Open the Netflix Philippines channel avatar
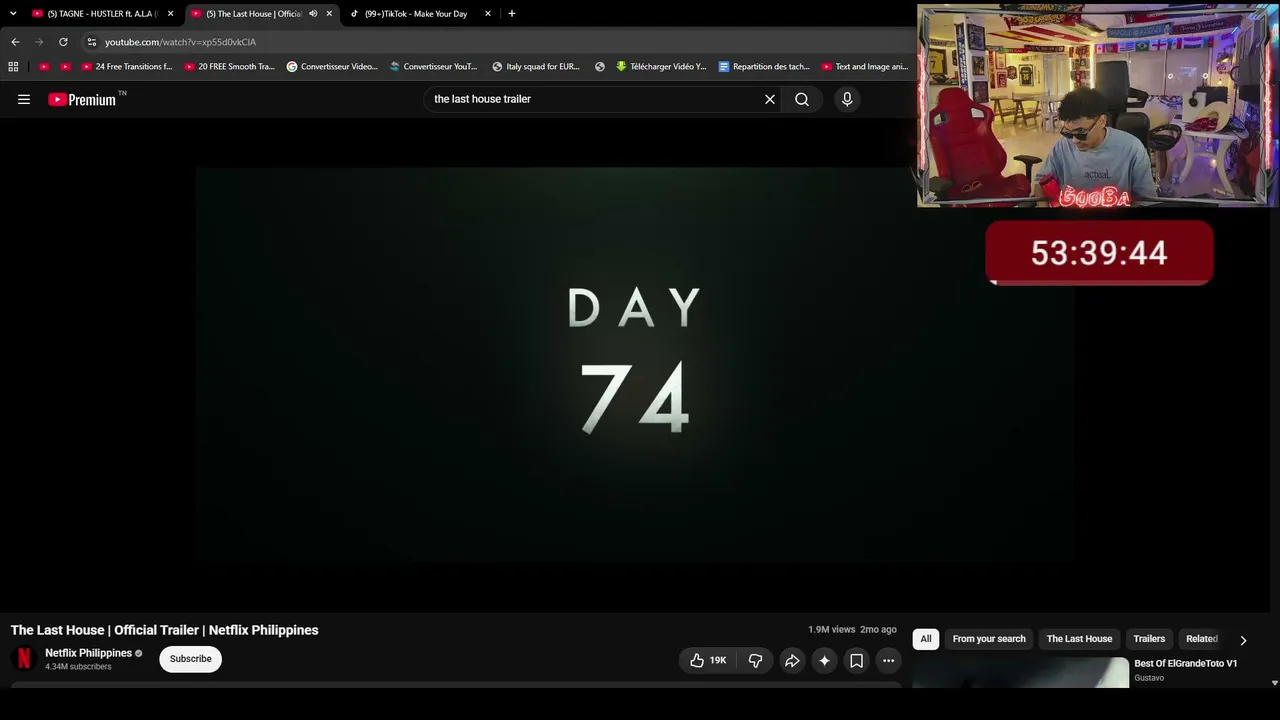 pyautogui.click(x=24, y=659)
